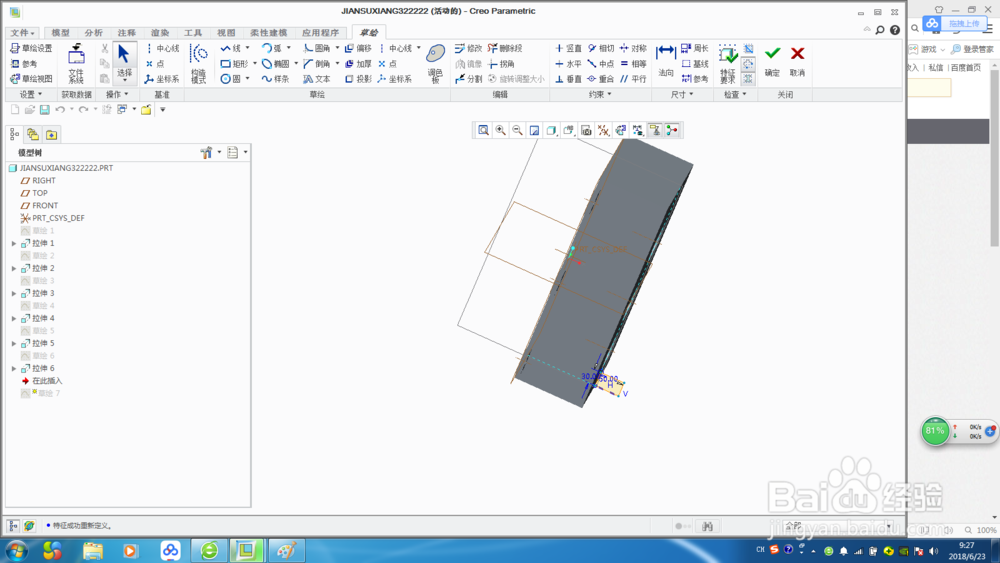Toggle datum display filters in graphics toolbar

(603, 131)
